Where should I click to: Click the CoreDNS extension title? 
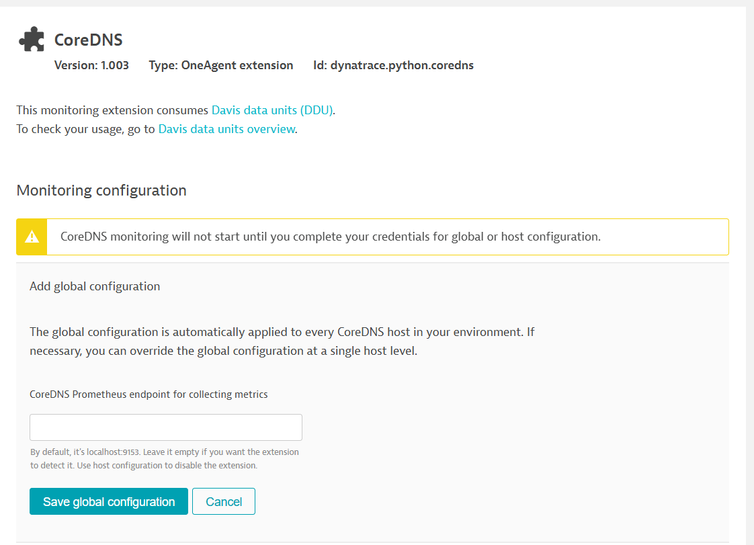[x=88, y=40]
